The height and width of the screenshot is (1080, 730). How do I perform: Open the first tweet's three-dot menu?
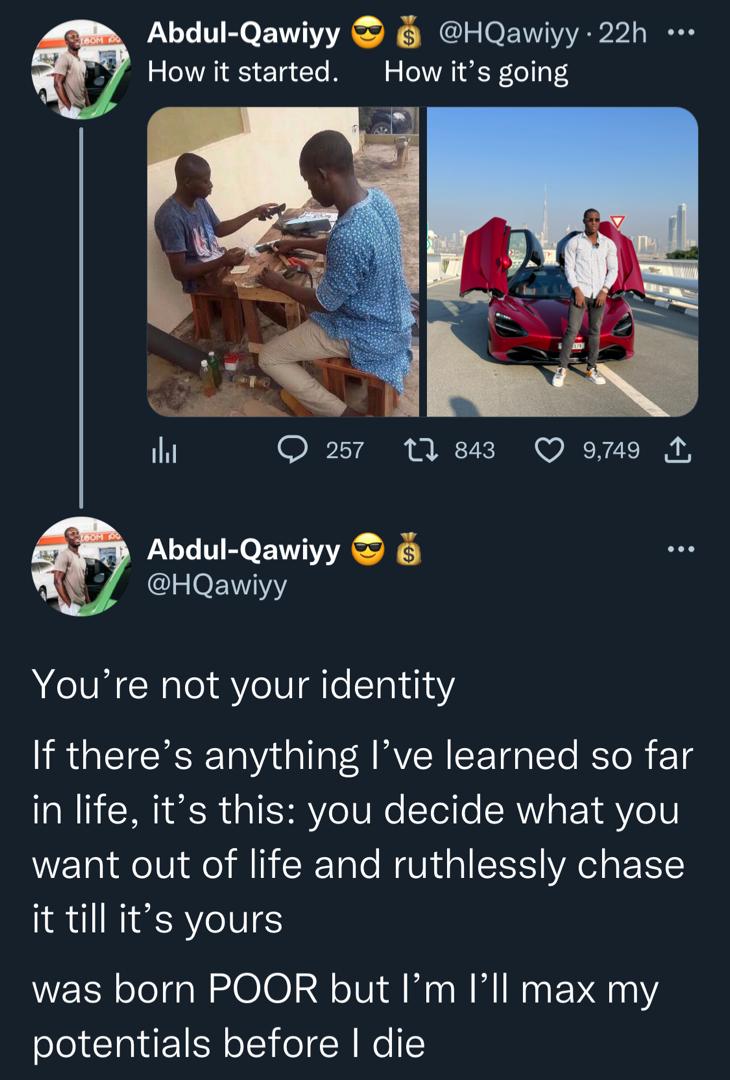[682, 32]
